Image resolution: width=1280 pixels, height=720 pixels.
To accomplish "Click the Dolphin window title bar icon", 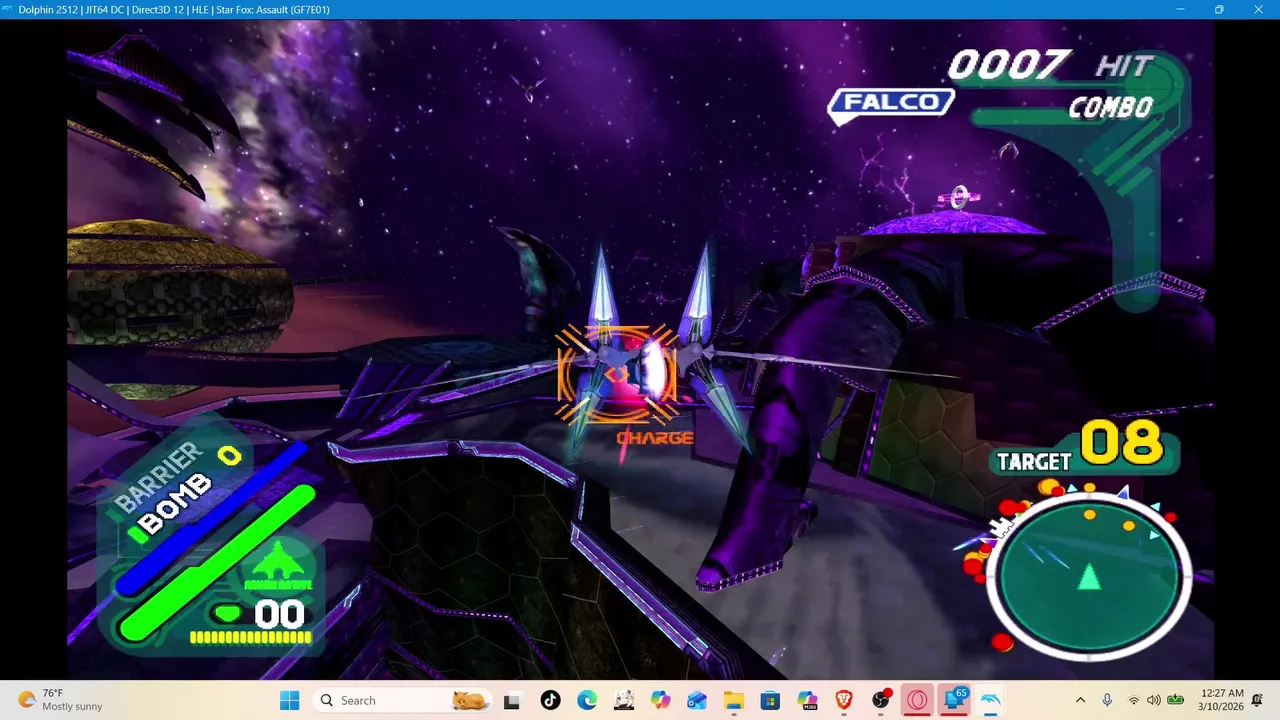I will [9, 9].
